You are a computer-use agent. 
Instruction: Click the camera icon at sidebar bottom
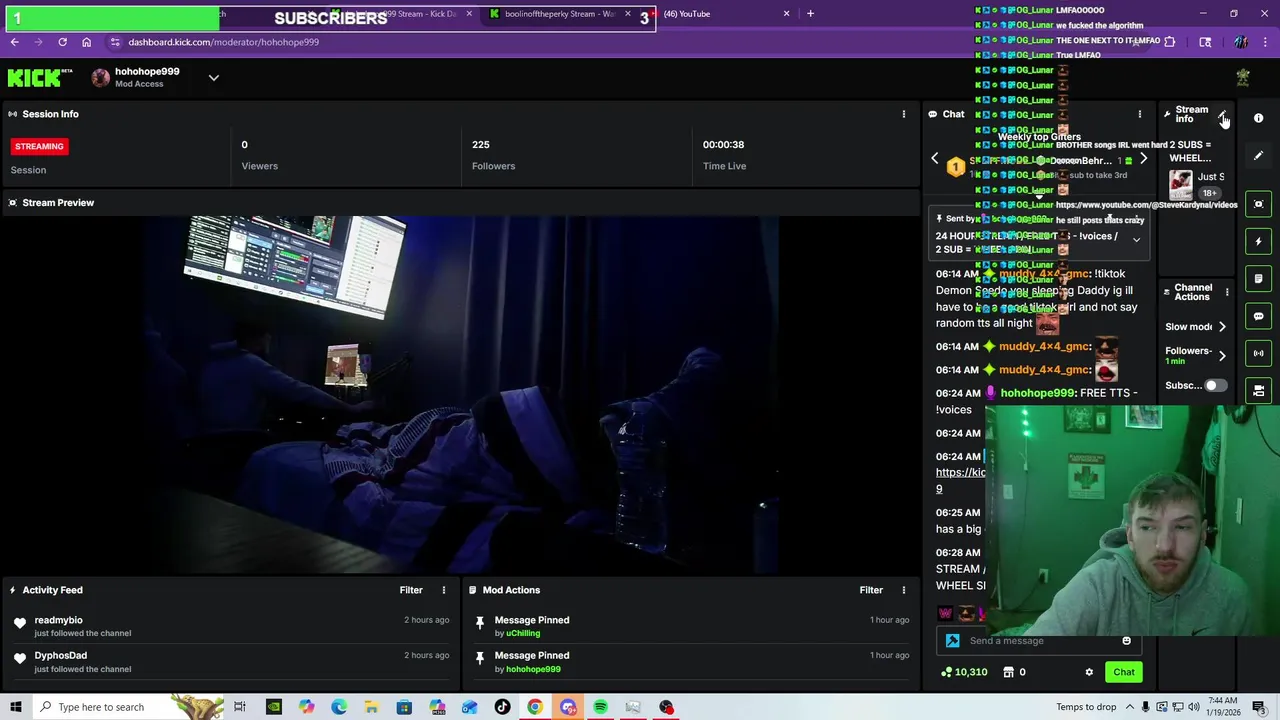1258,391
